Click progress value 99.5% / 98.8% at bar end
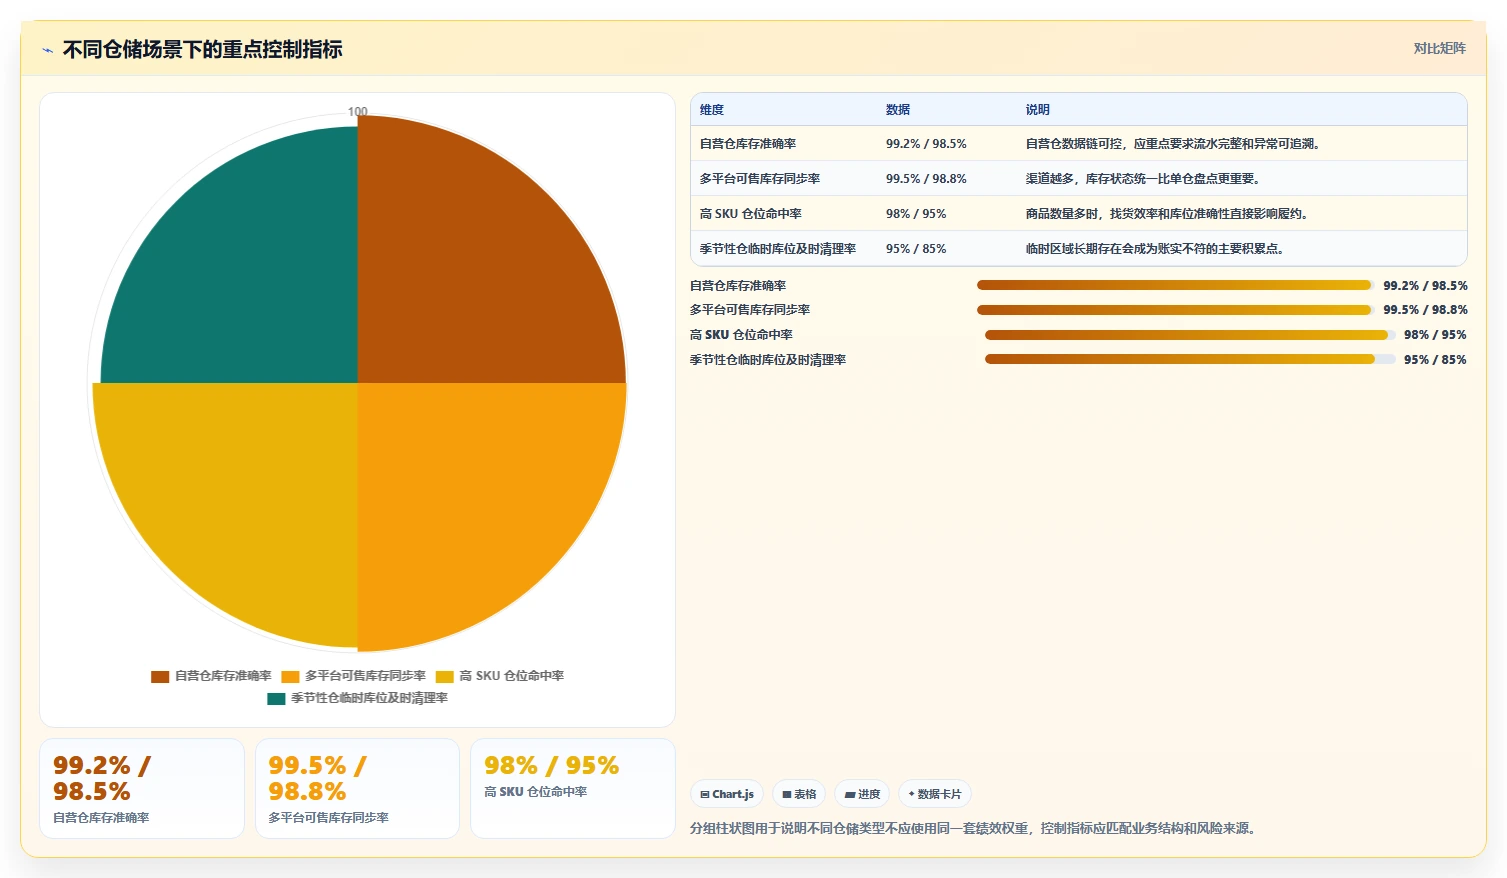 [x=1425, y=310]
